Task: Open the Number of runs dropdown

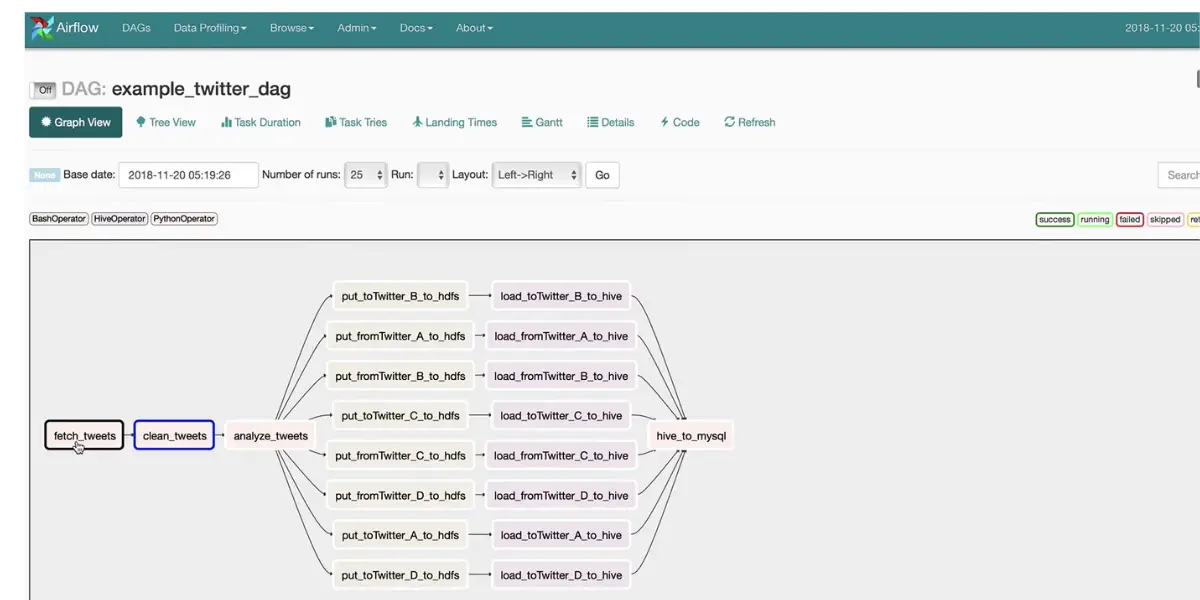Action: tap(365, 175)
